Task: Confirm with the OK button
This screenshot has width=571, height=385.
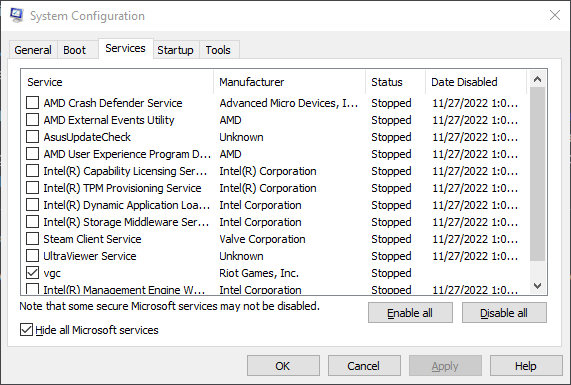Action: [x=283, y=366]
